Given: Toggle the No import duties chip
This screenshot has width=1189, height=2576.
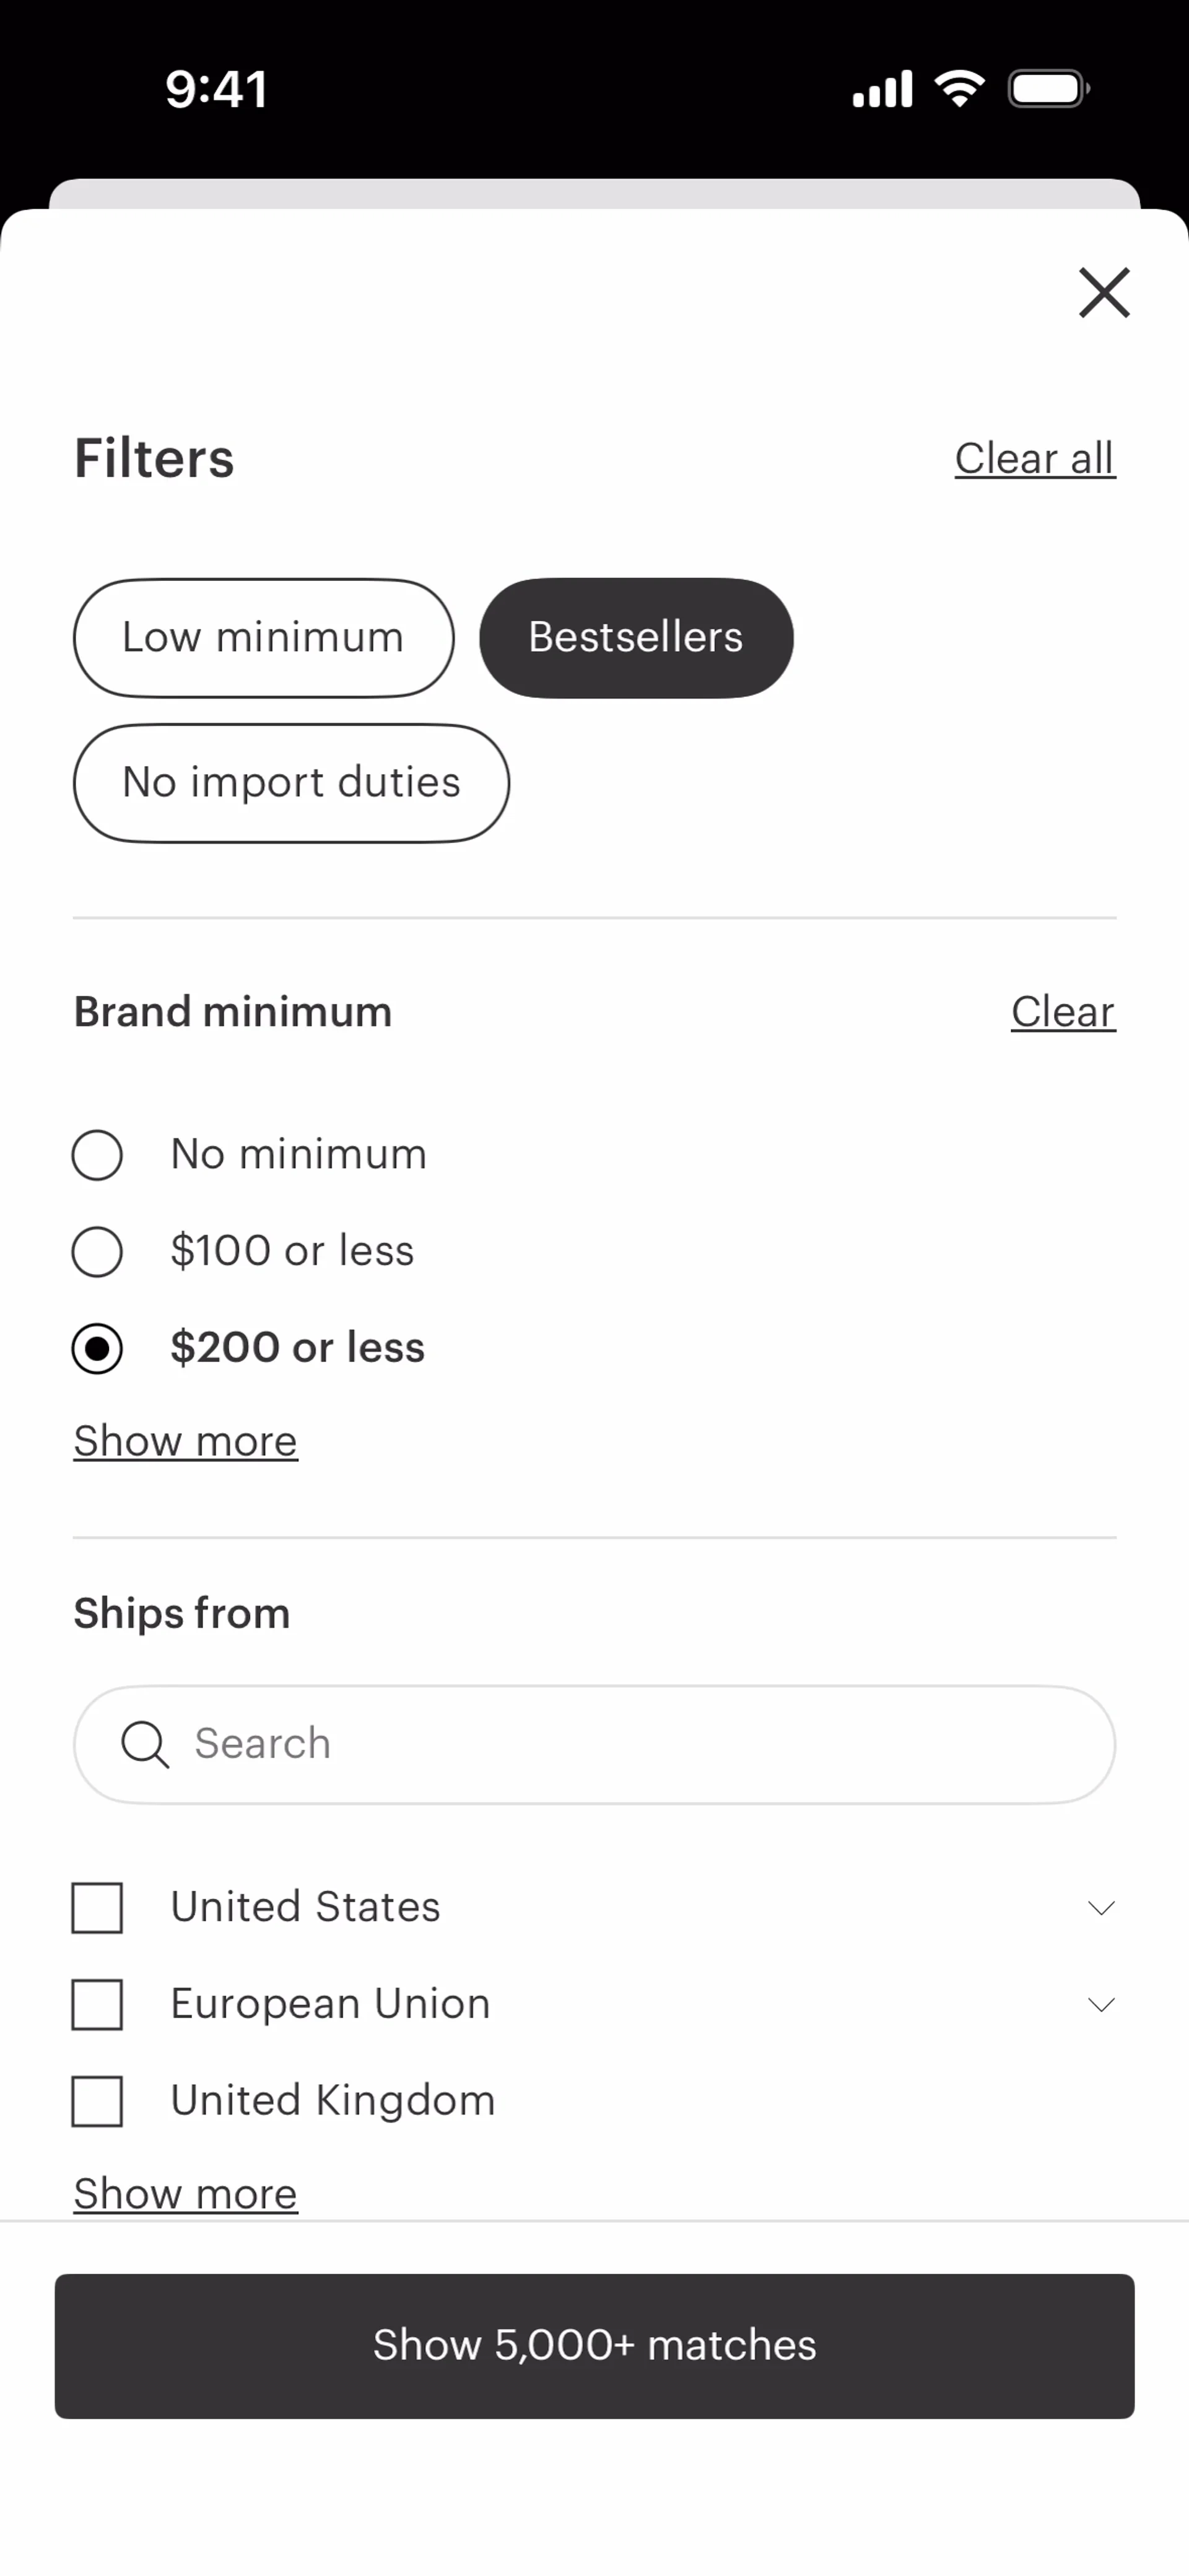Looking at the screenshot, I should click(x=291, y=783).
